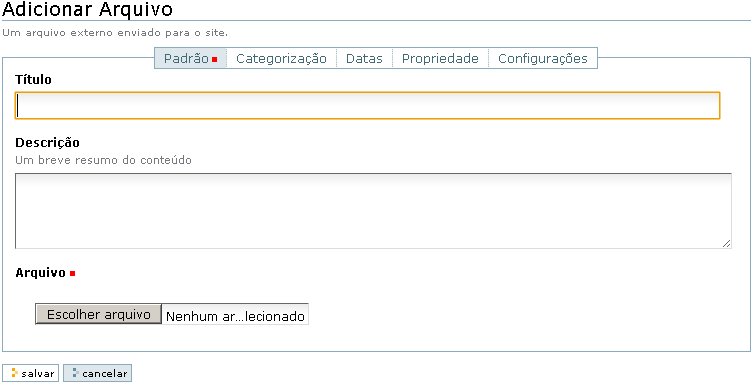Click the Descrição field label

[x=47, y=143]
